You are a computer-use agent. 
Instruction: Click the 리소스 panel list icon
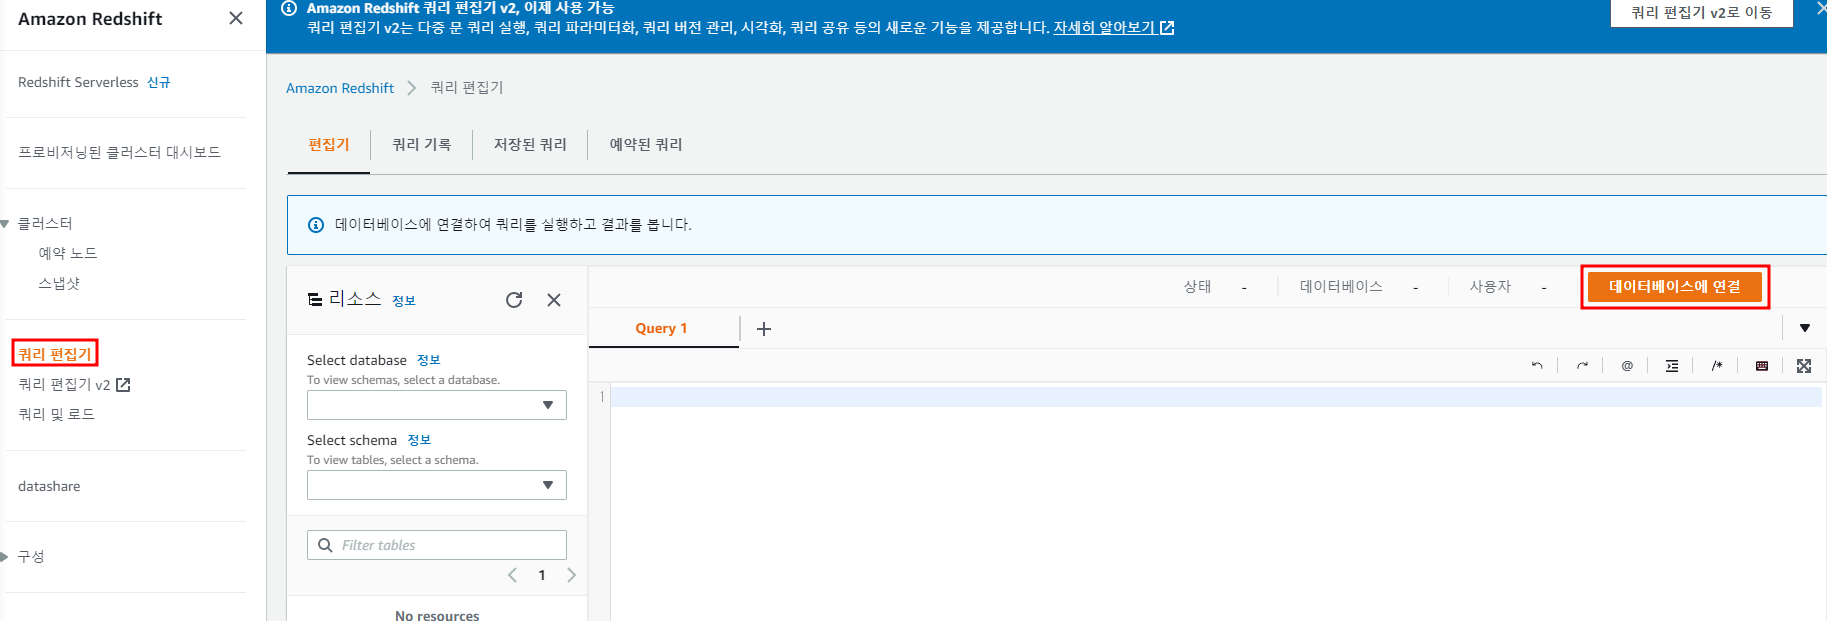pyautogui.click(x=315, y=300)
